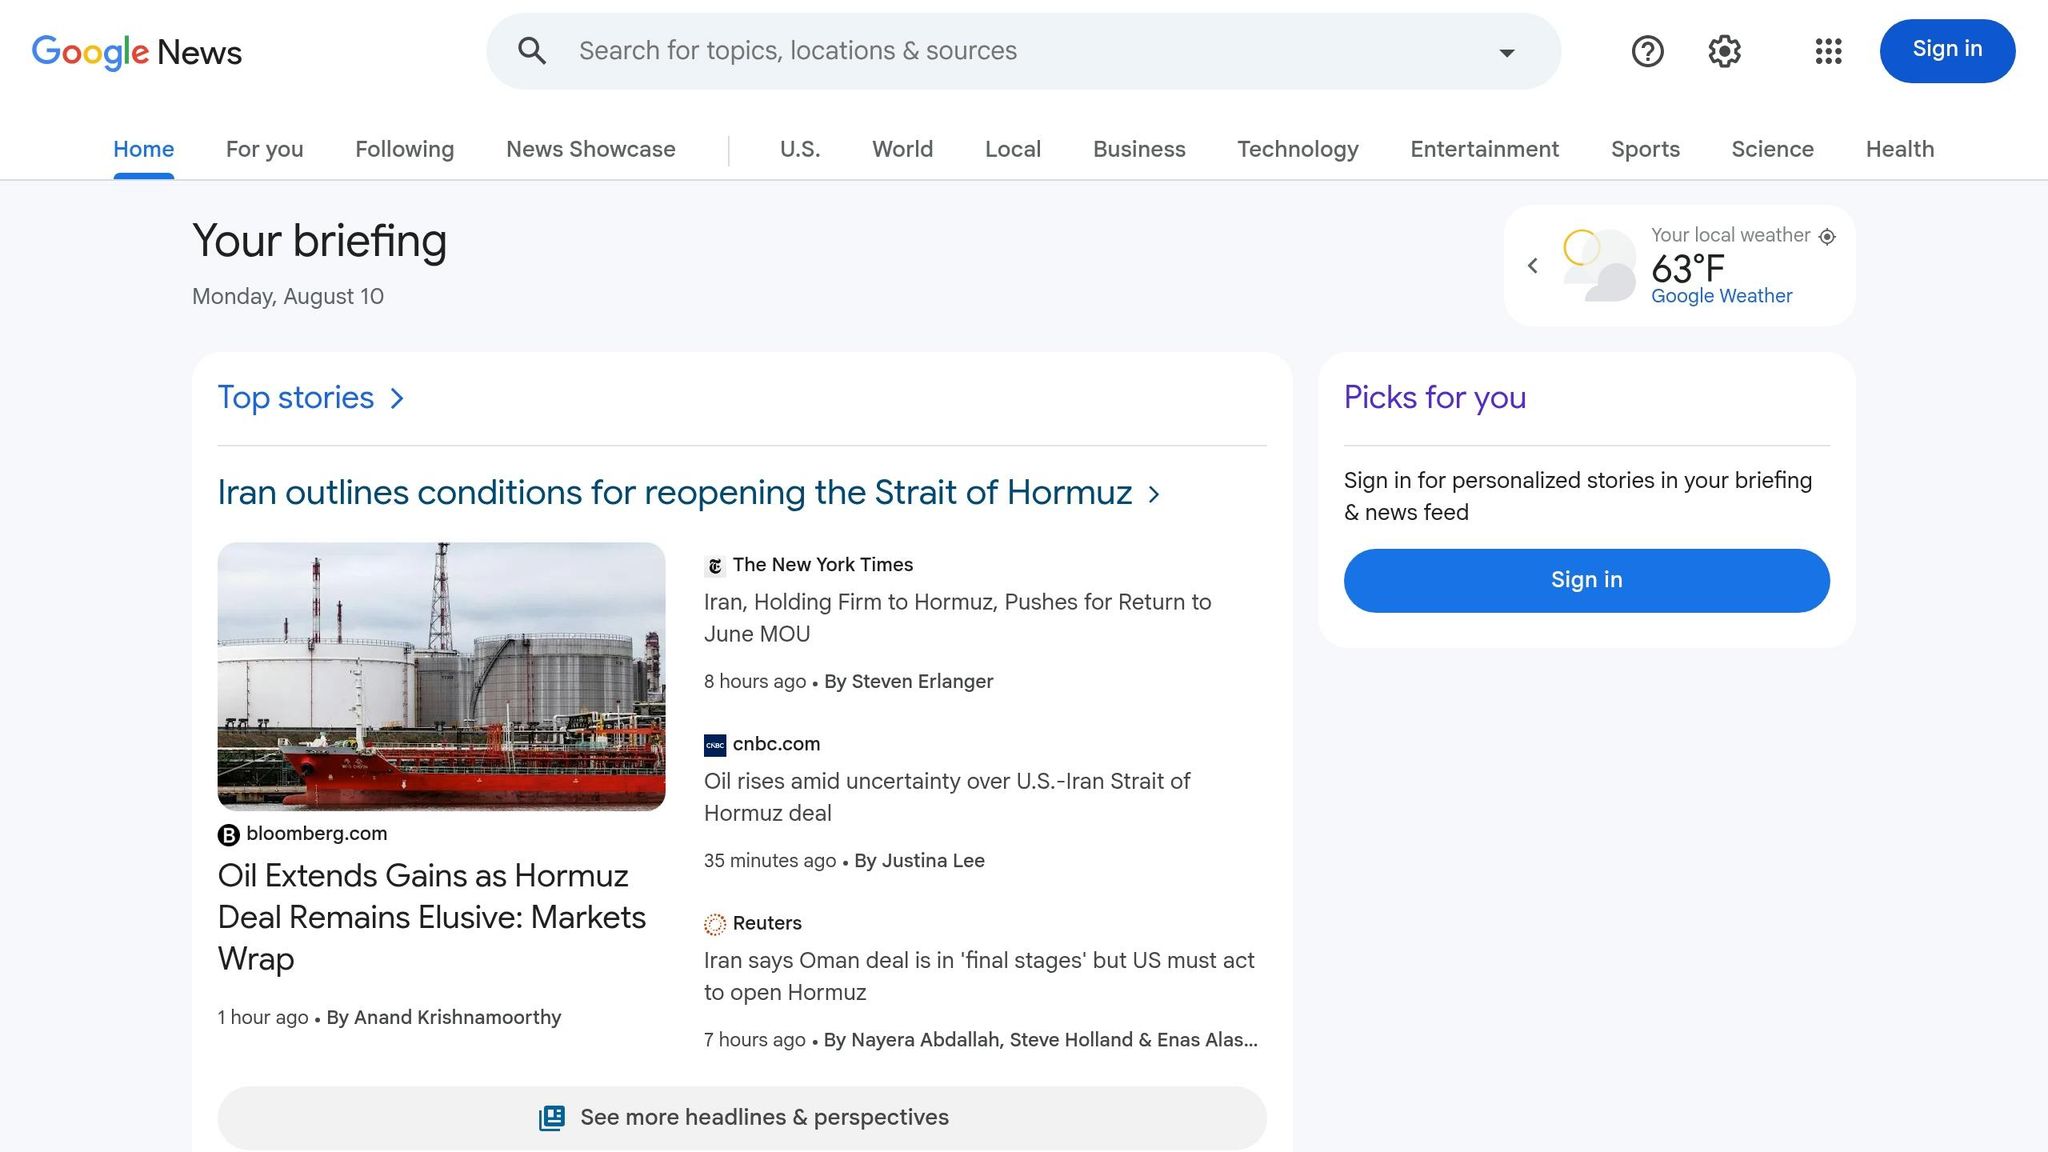The width and height of the screenshot is (2048, 1152).
Task: Open Oil rises amid uncertainty article
Action: pyautogui.click(x=947, y=797)
